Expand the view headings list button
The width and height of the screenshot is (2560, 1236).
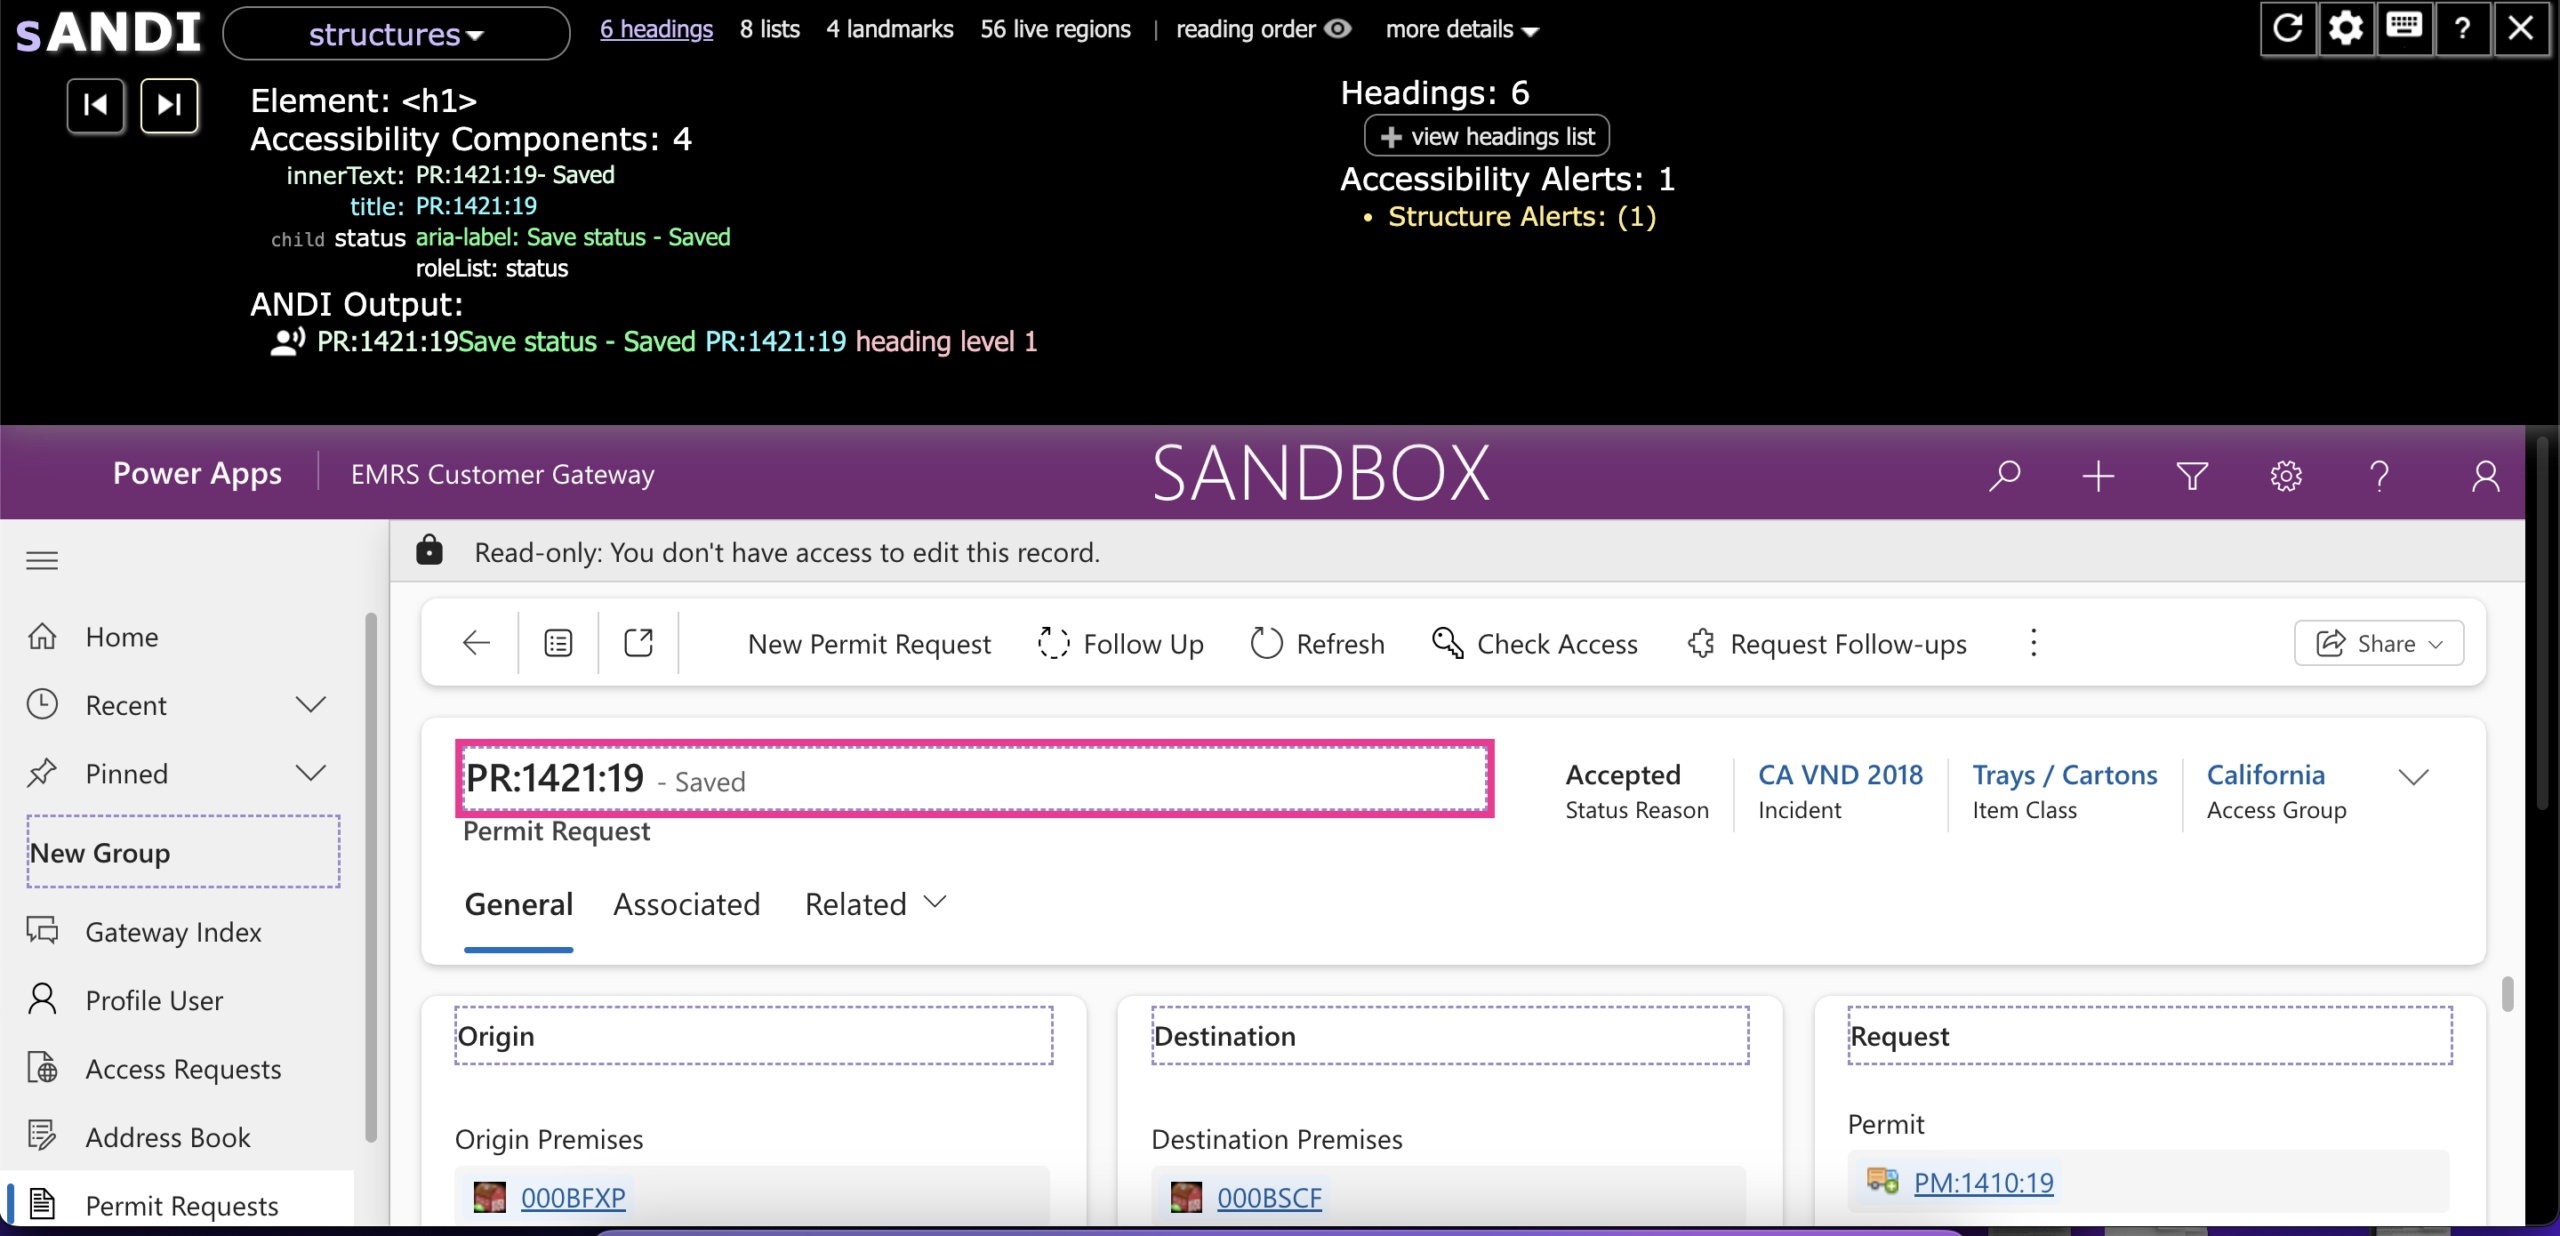pyautogui.click(x=1486, y=136)
